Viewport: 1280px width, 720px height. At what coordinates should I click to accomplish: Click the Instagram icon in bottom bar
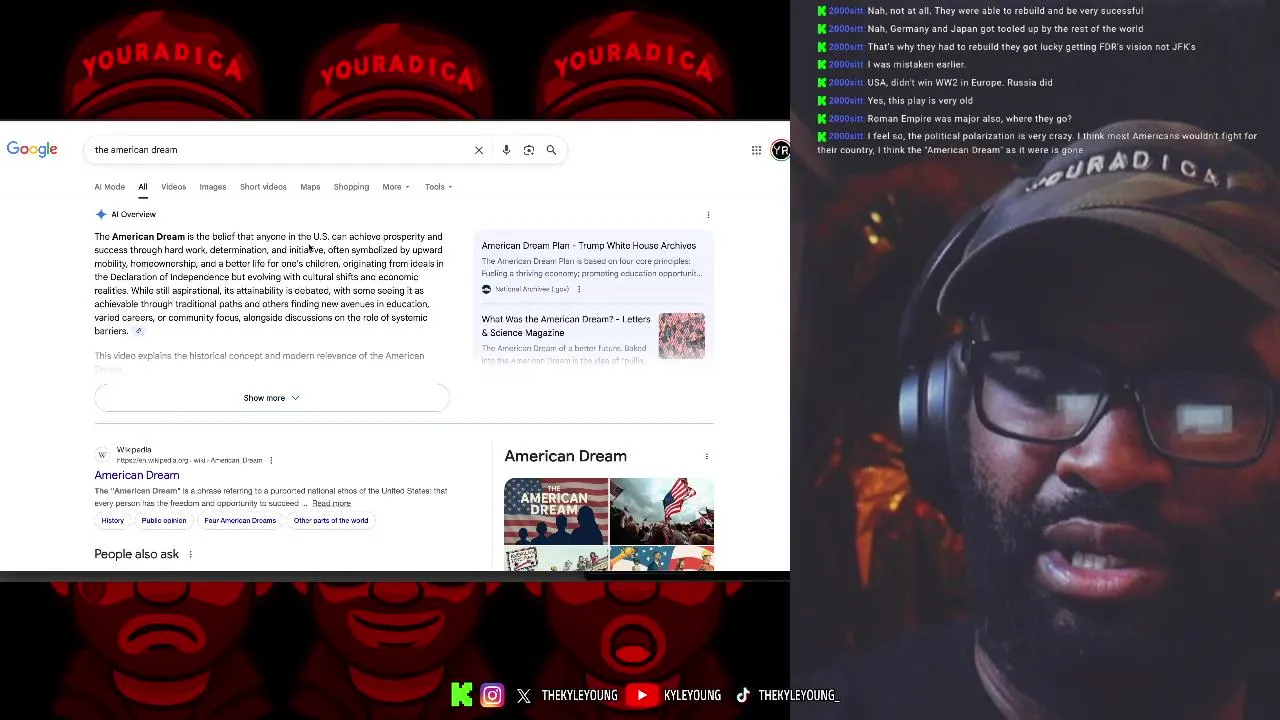[492, 695]
